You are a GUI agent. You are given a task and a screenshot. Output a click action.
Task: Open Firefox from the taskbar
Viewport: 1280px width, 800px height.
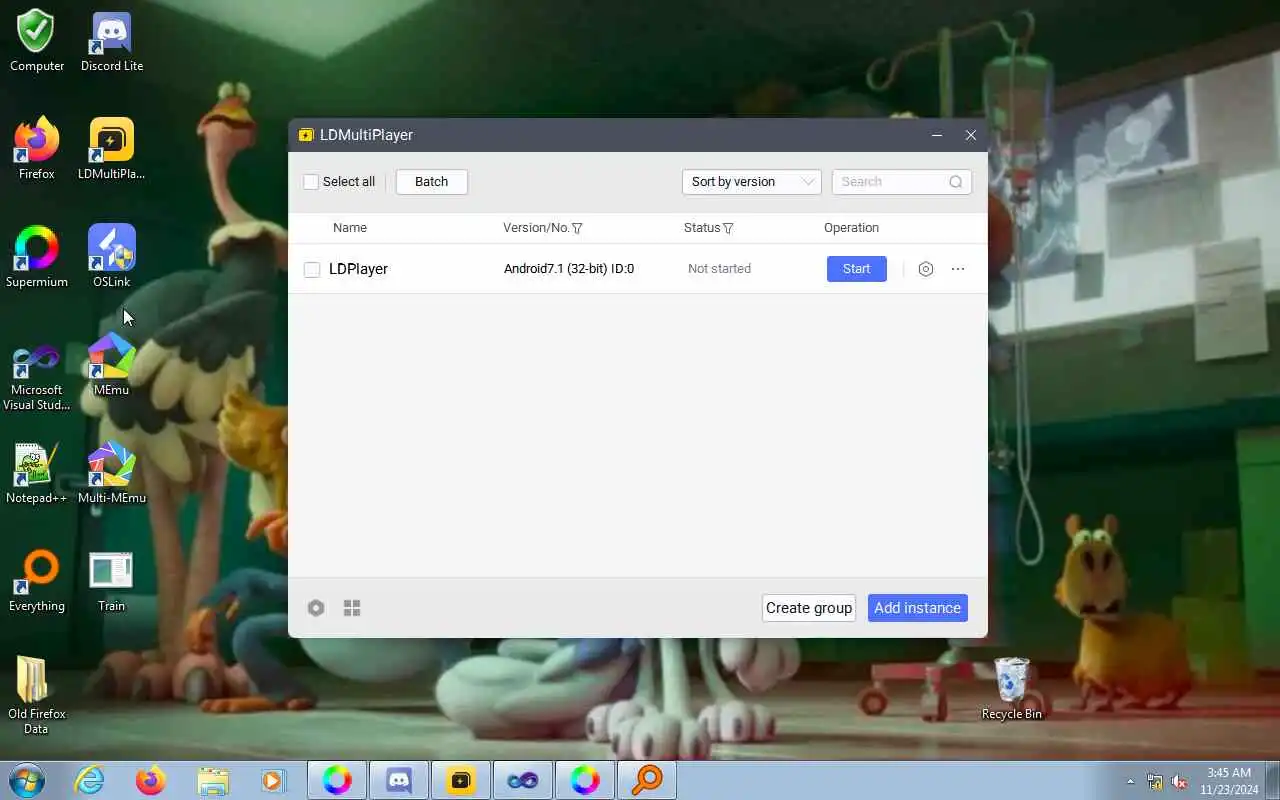coord(151,780)
